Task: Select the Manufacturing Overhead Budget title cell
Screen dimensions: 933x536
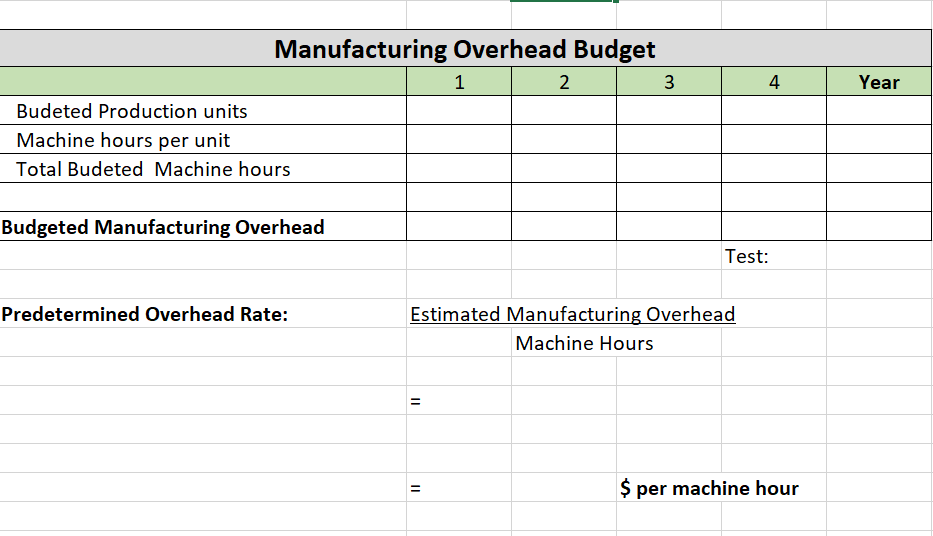Action: pos(465,48)
